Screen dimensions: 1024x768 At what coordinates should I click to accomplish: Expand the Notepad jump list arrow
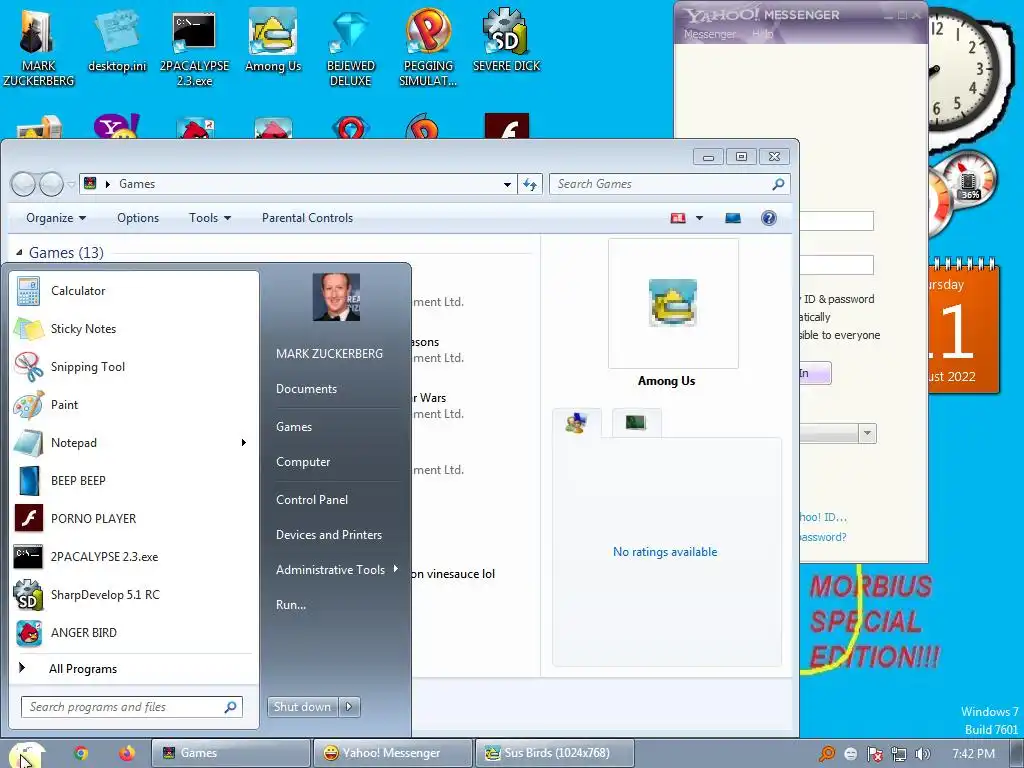244,443
